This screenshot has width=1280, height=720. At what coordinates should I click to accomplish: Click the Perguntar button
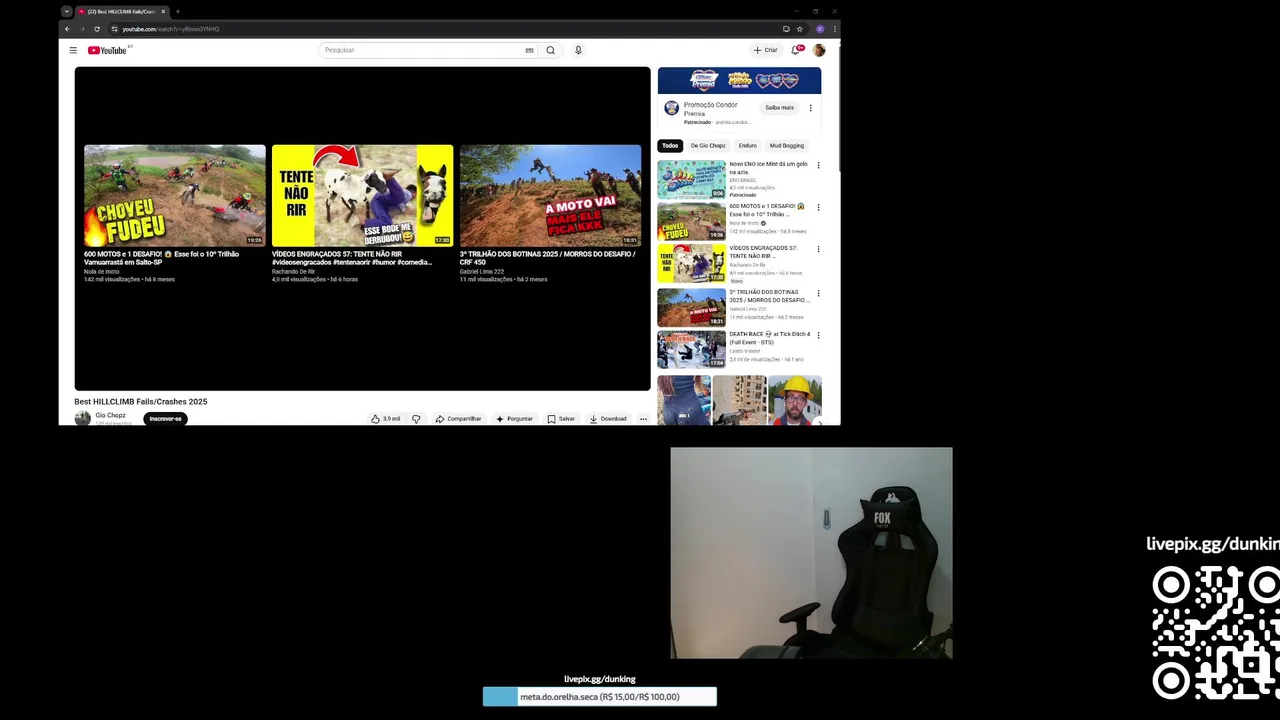[515, 419]
